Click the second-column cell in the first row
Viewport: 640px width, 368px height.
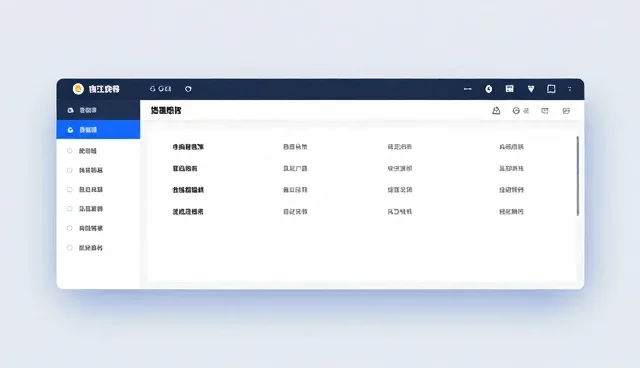[295, 147]
